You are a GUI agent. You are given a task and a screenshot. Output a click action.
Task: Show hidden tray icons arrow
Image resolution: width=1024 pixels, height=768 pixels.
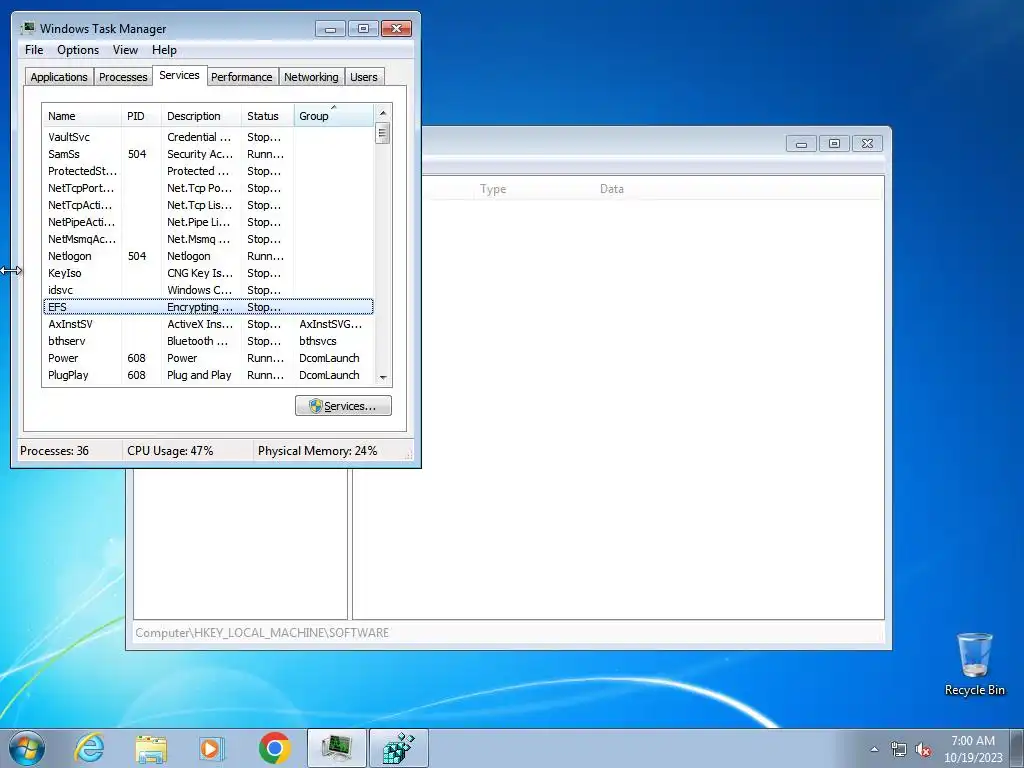point(874,749)
